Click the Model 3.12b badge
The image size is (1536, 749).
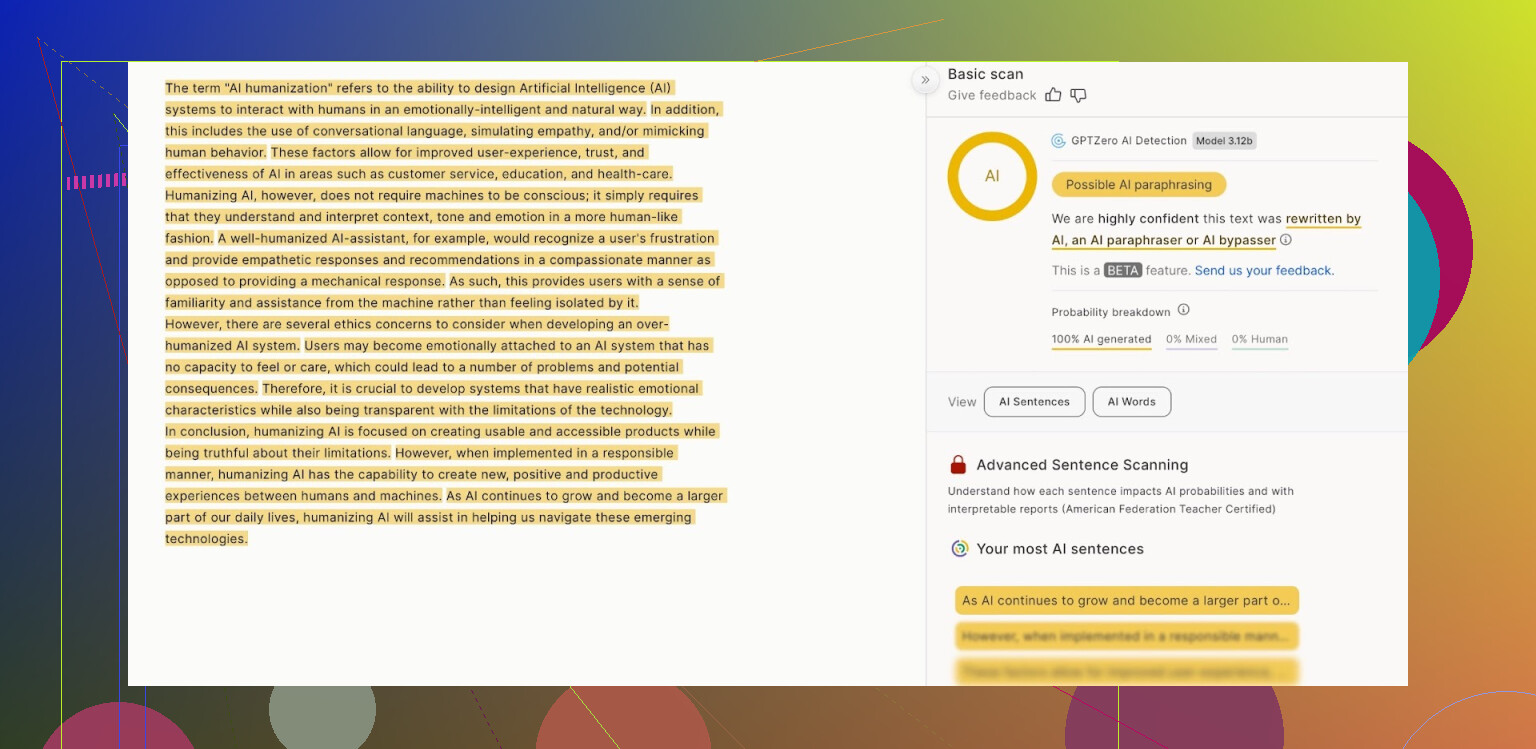click(x=1224, y=141)
